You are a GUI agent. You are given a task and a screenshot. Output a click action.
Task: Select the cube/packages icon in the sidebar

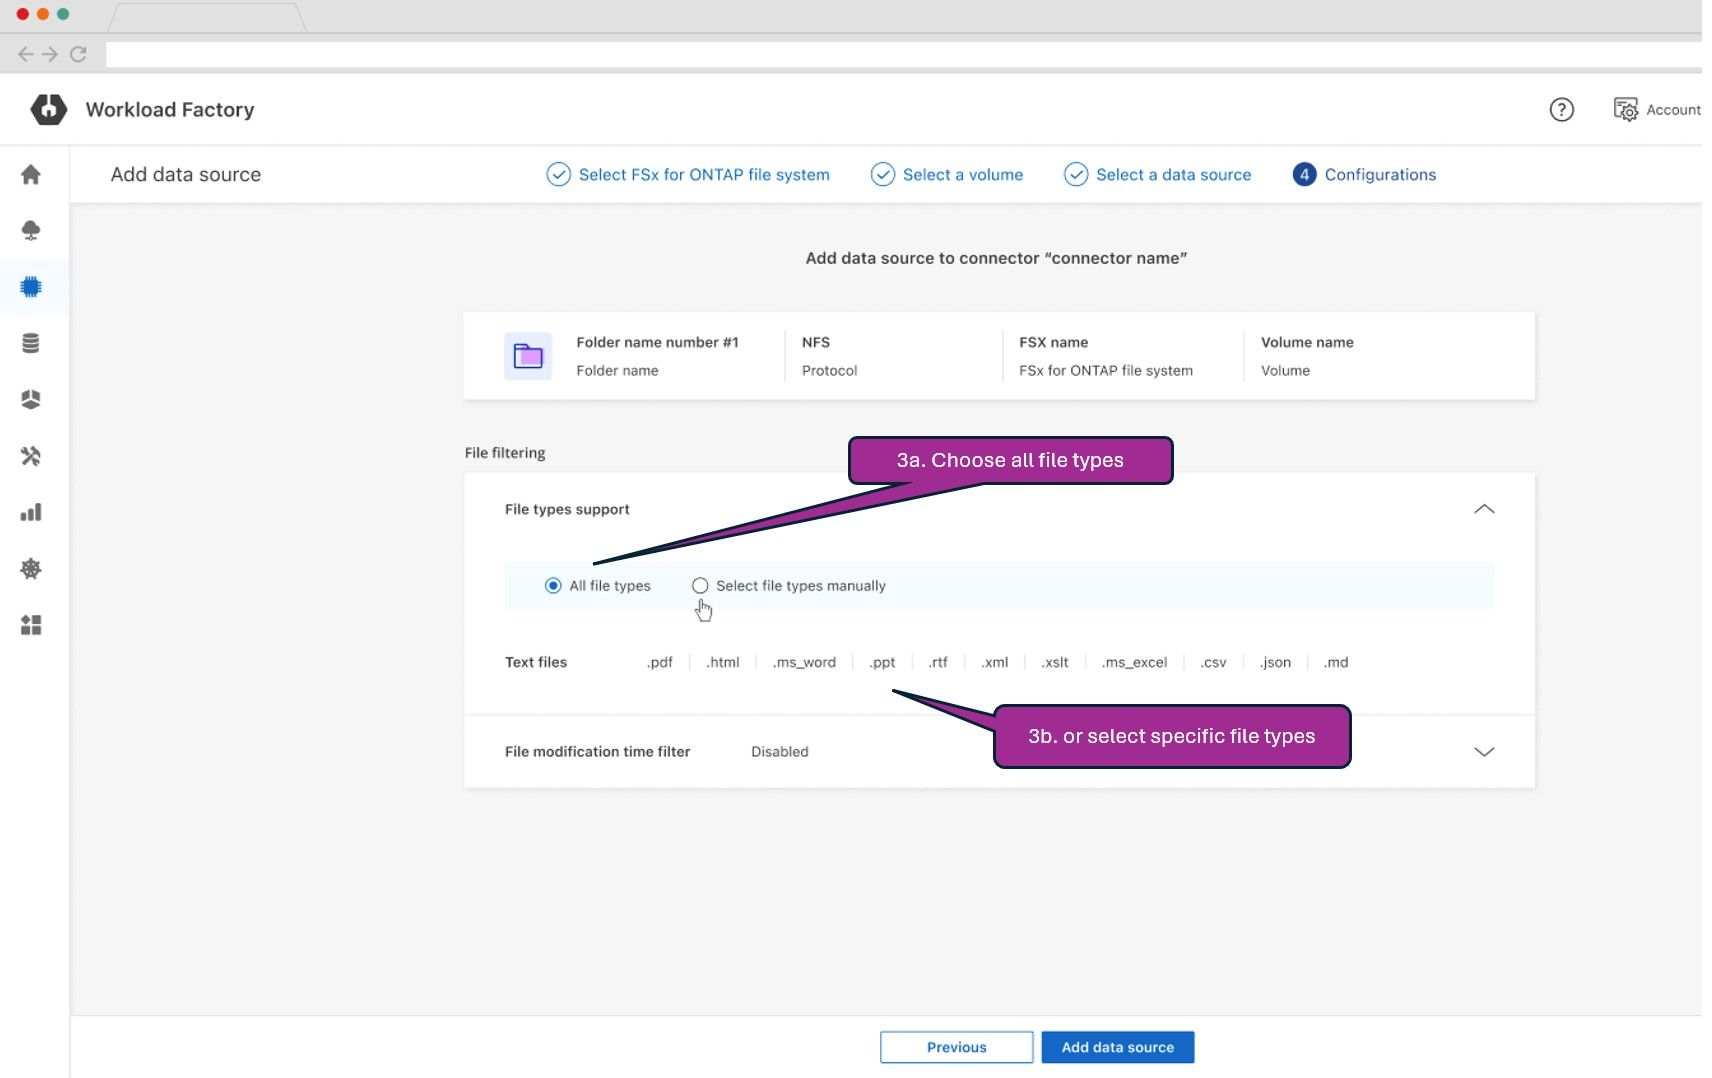32,399
